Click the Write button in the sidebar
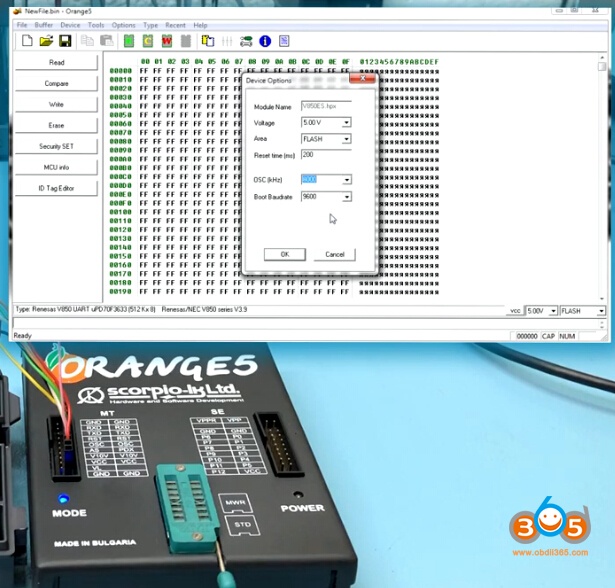This screenshot has width=615, height=588. click(x=56, y=104)
